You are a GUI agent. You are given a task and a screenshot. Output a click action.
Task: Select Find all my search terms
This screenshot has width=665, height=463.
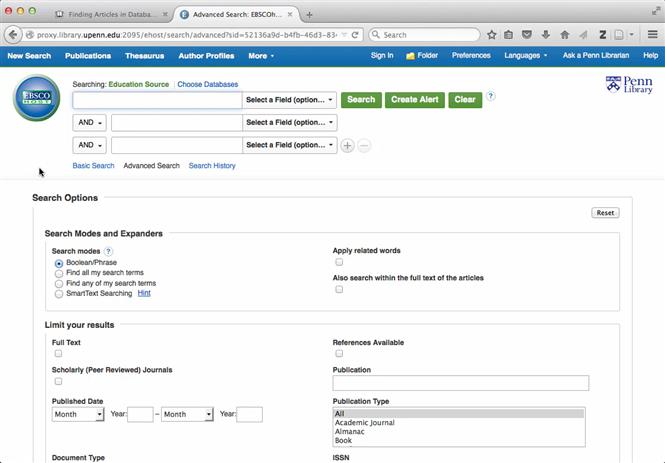(x=59, y=273)
